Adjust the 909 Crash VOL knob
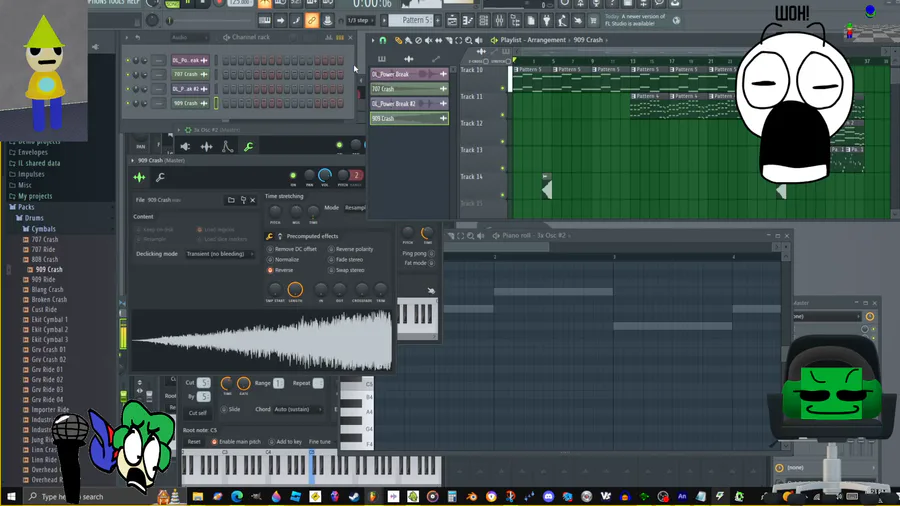Screen dimensions: 900x506 (x=325, y=175)
